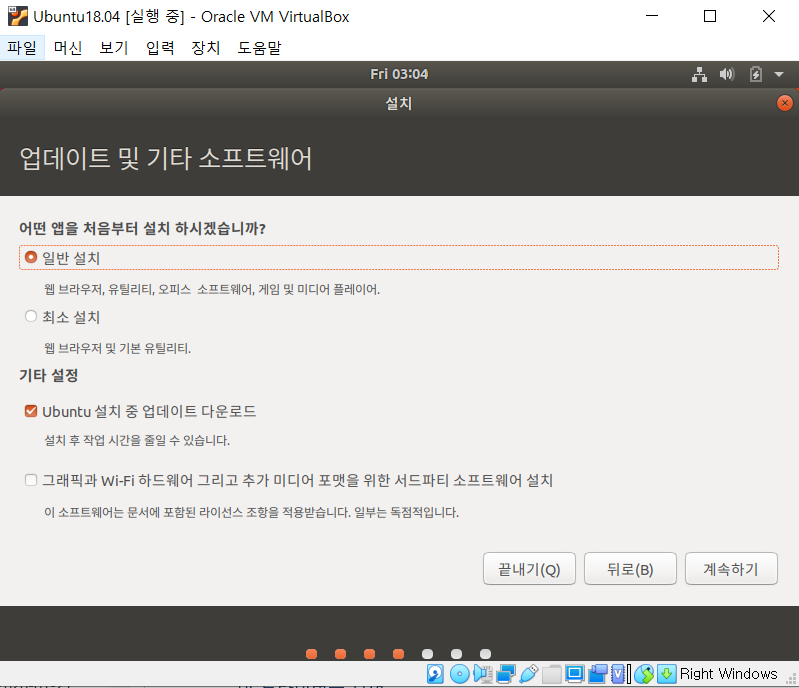Click the USB devices icon in status bar
This screenshot has height=688, width=799.
[x=528, y=674]
